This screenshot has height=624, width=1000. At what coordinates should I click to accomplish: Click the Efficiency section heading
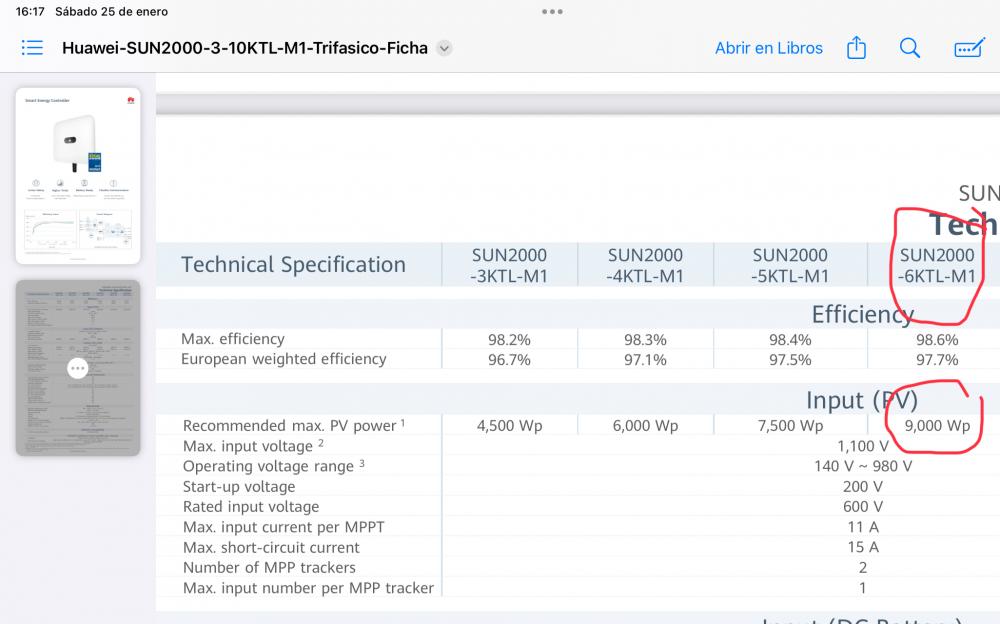point(862,314)
